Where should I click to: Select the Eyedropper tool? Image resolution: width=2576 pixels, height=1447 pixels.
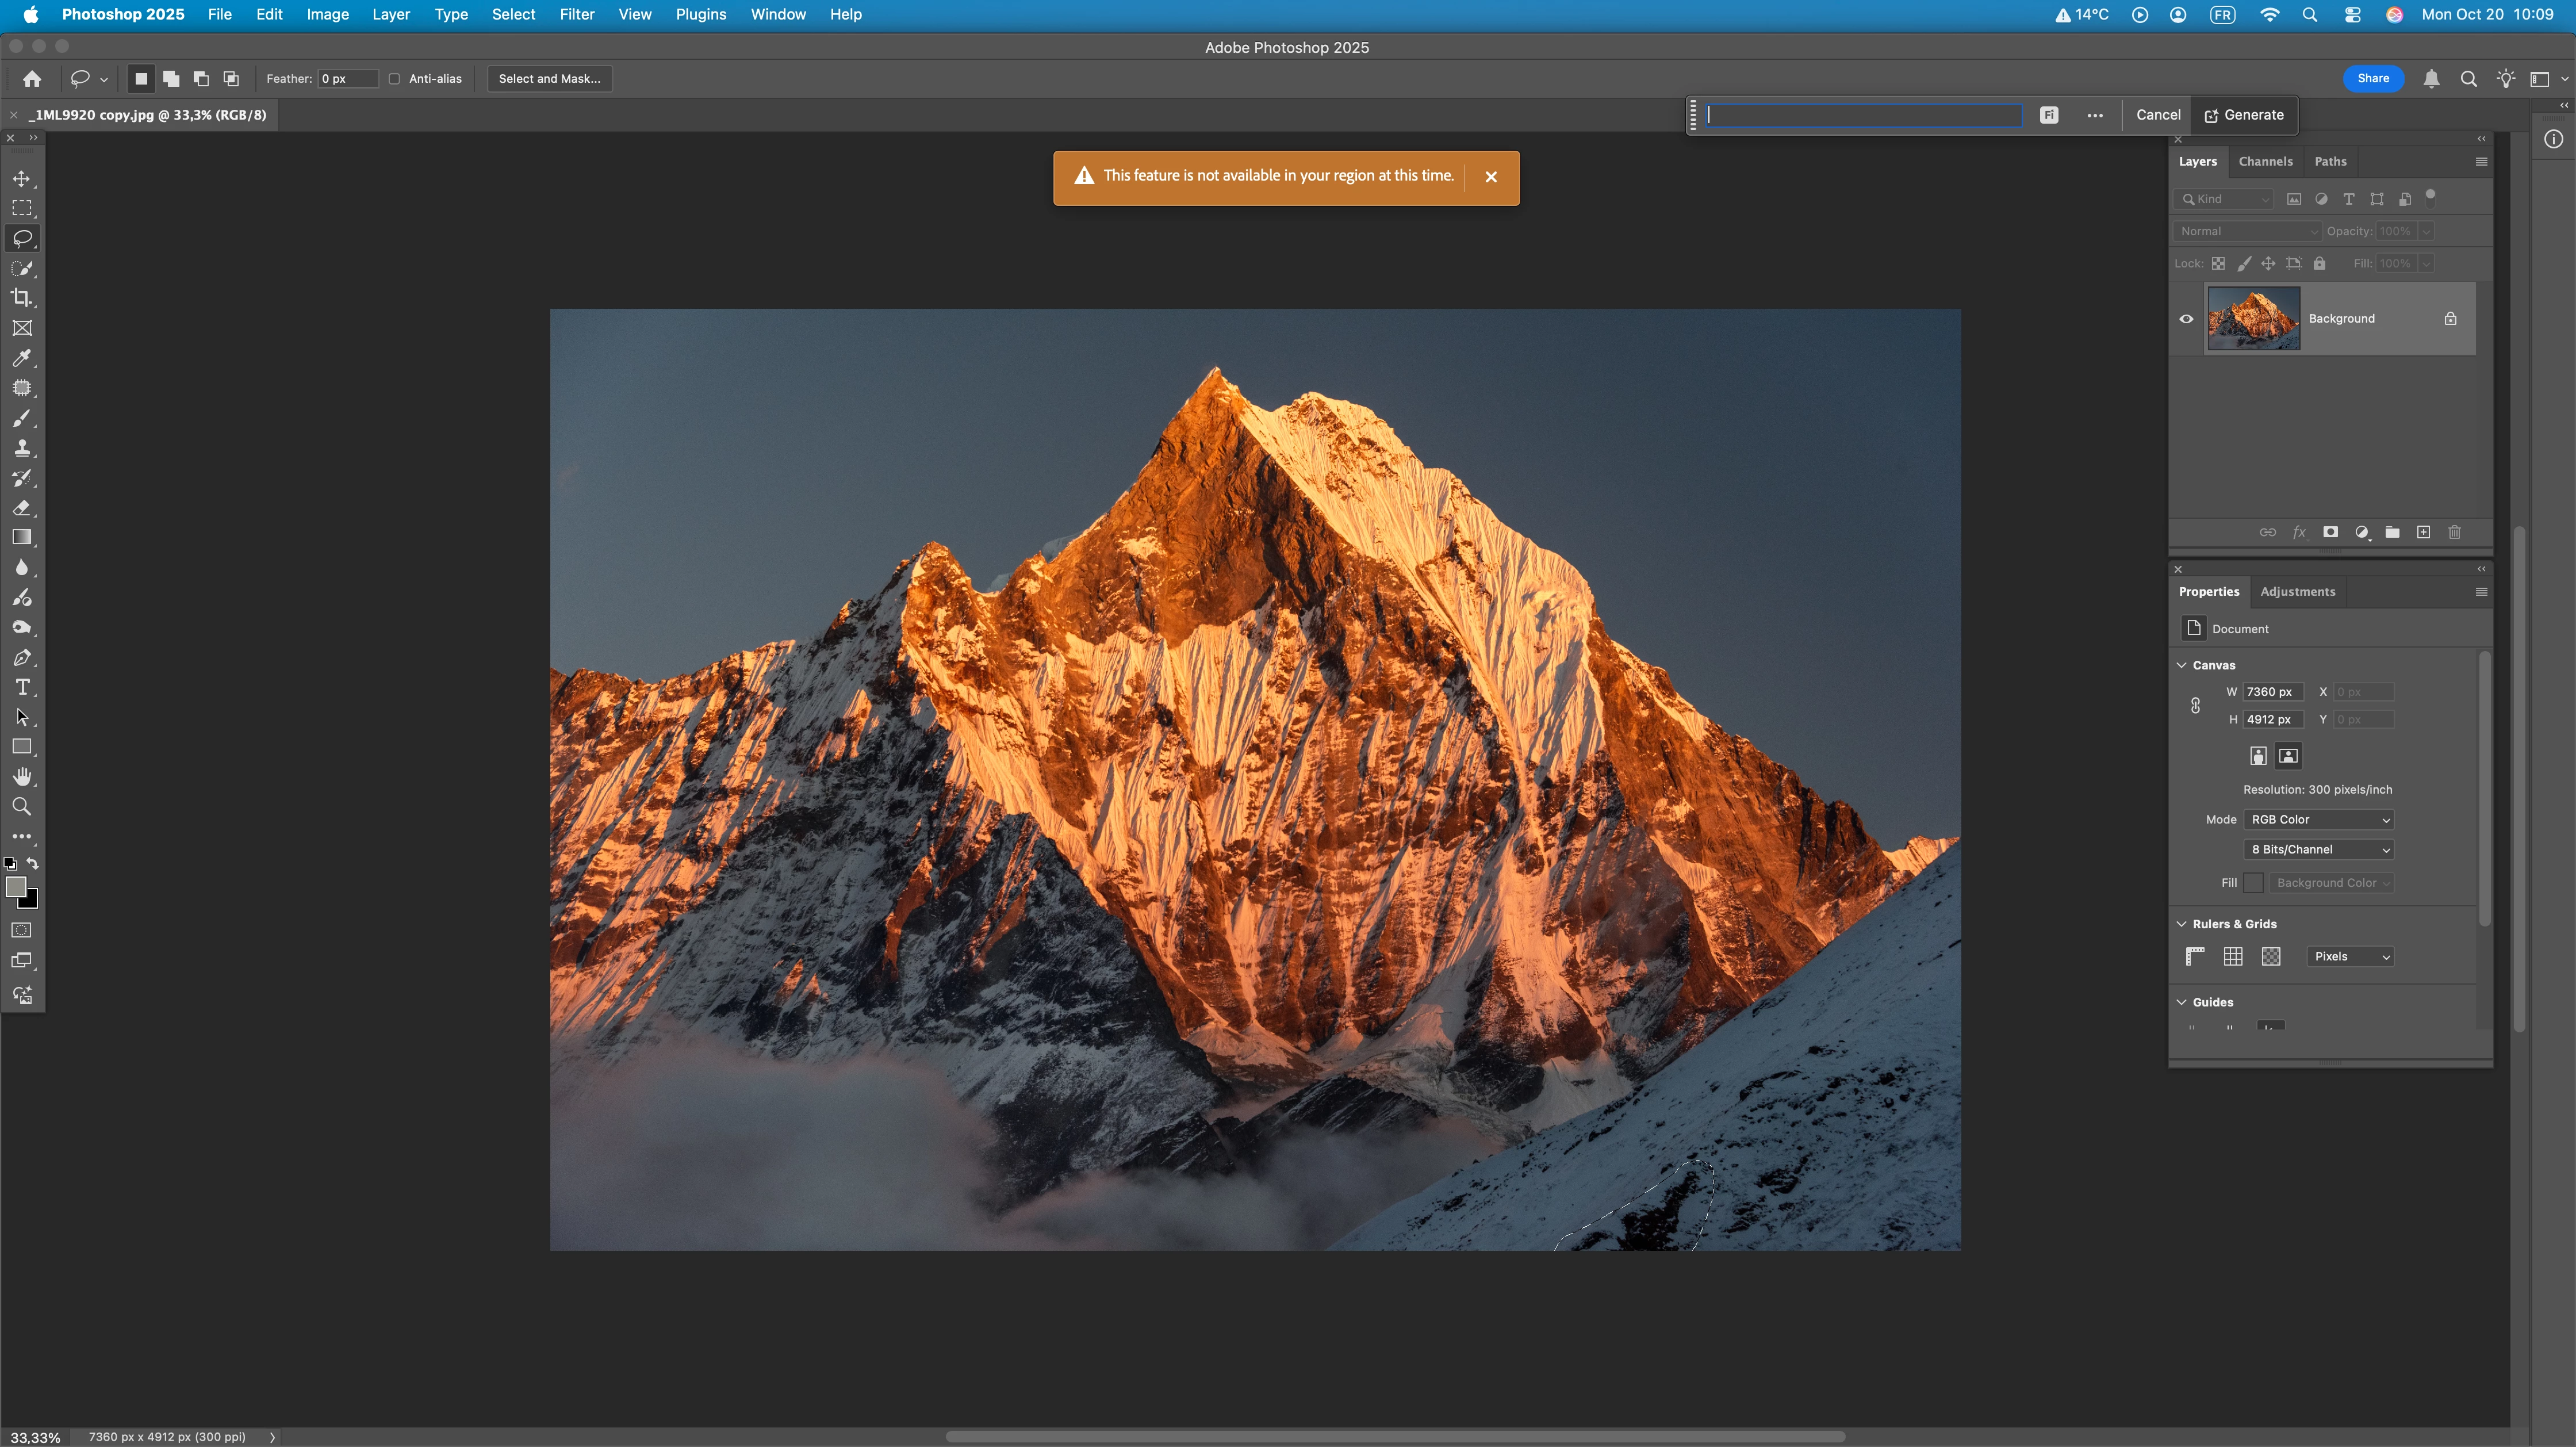pos(22,358)
